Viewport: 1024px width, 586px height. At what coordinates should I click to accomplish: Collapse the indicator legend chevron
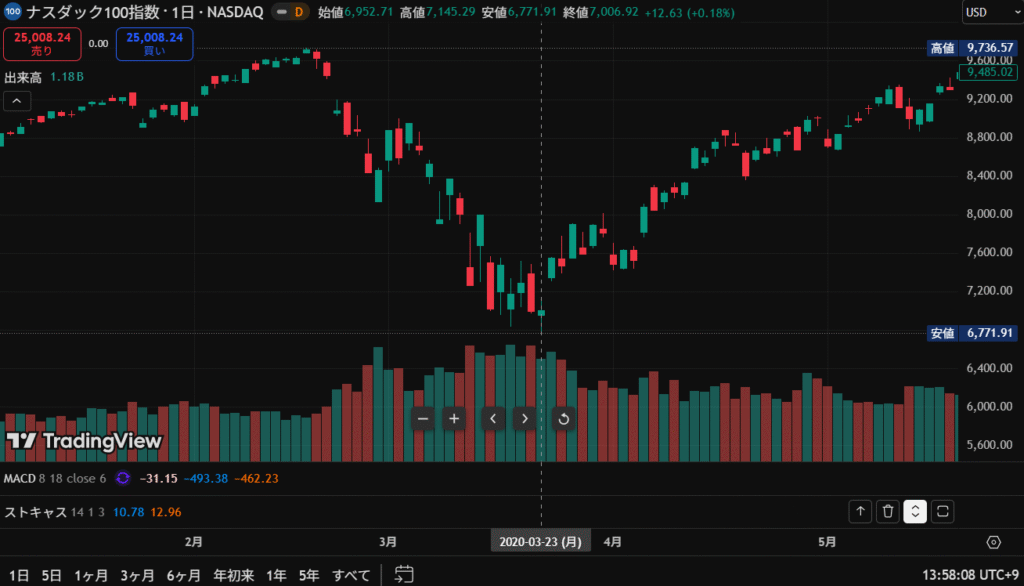(17, 101)
